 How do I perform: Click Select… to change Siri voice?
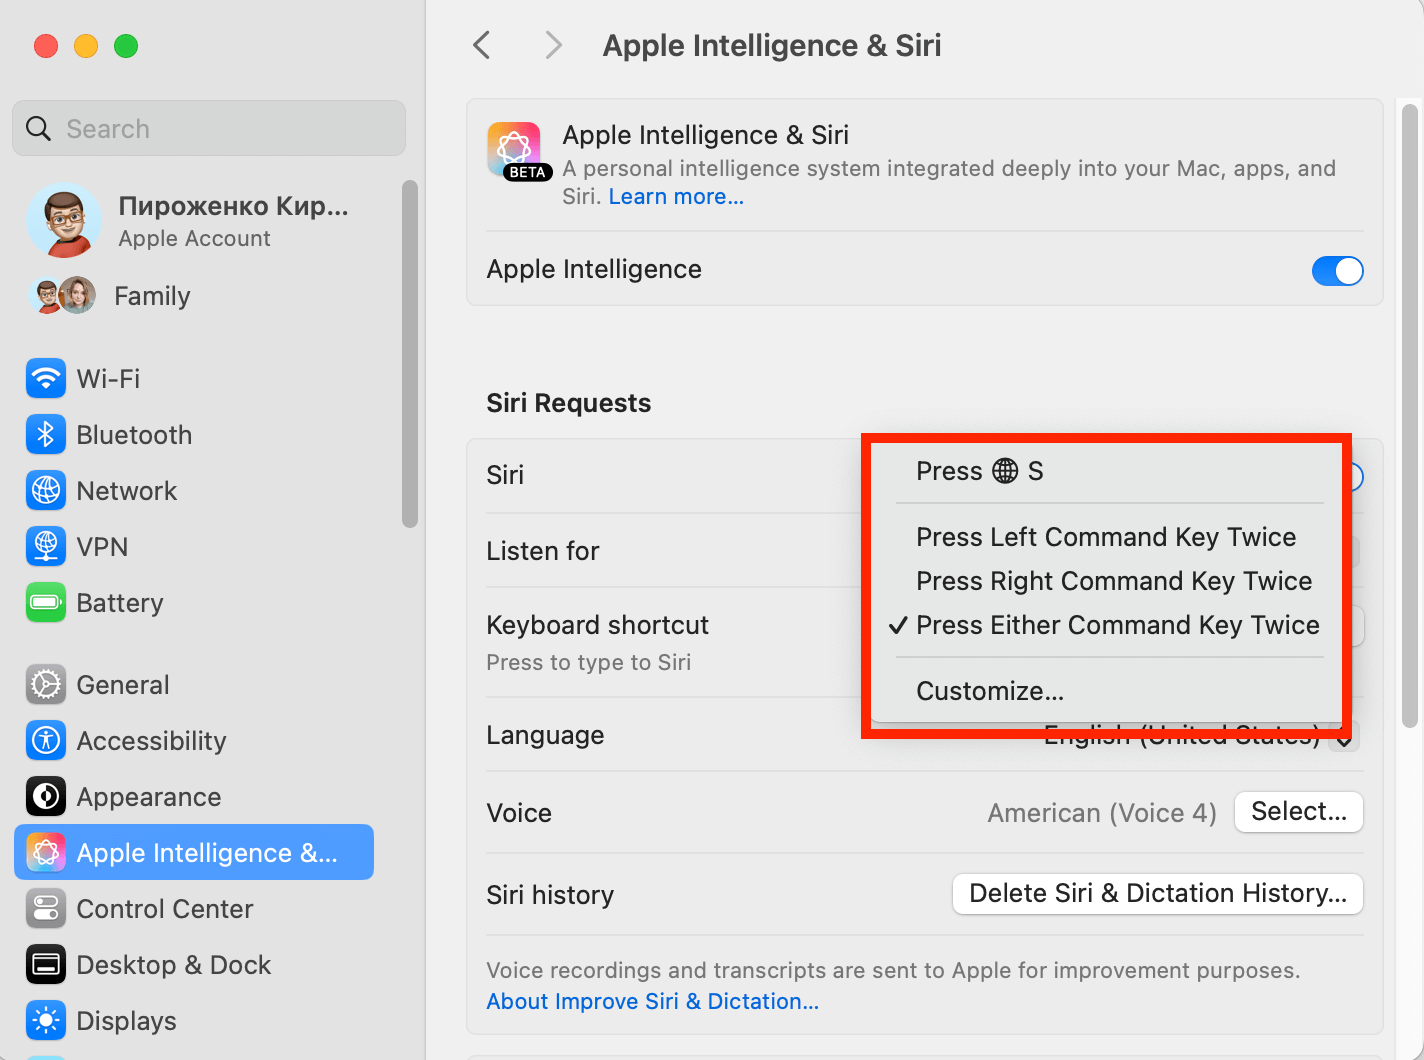[1298, 812]
